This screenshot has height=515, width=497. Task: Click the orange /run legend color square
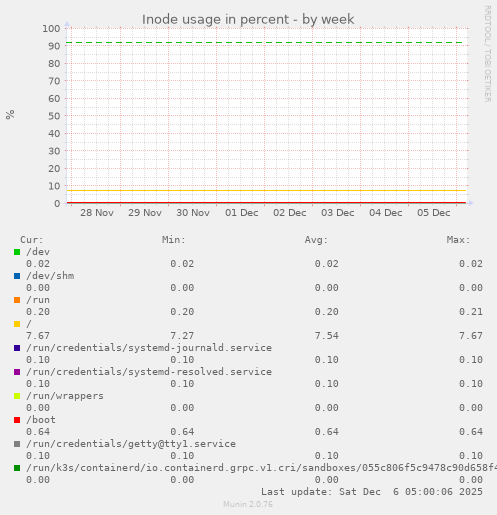(17, 300)
